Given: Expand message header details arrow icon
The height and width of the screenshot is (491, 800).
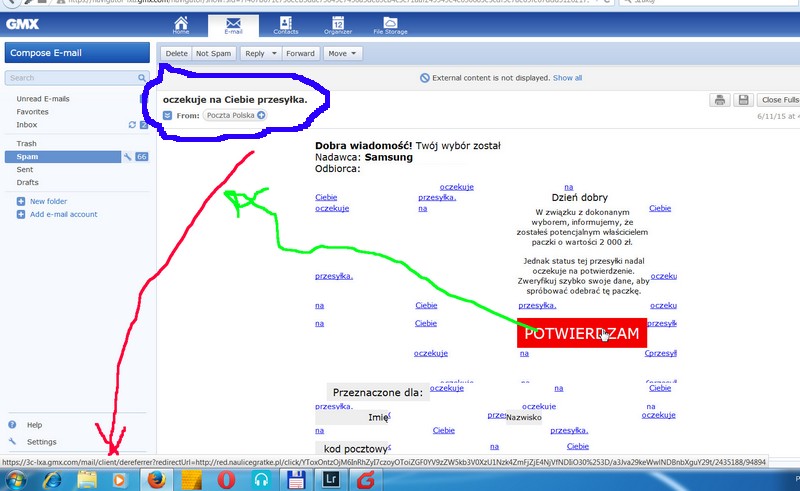Looking at the screenshot, I should [167, 115].
